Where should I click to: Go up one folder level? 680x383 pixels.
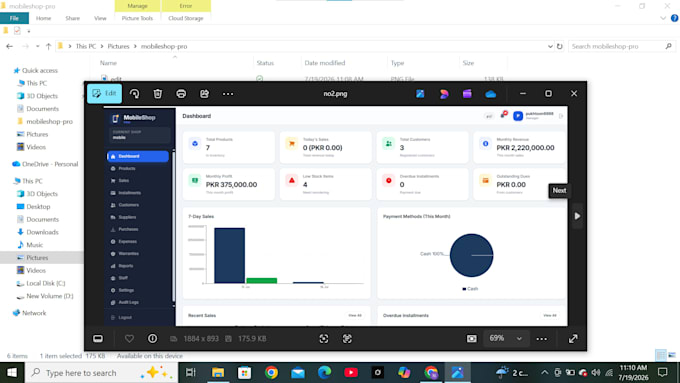[48, 46]
